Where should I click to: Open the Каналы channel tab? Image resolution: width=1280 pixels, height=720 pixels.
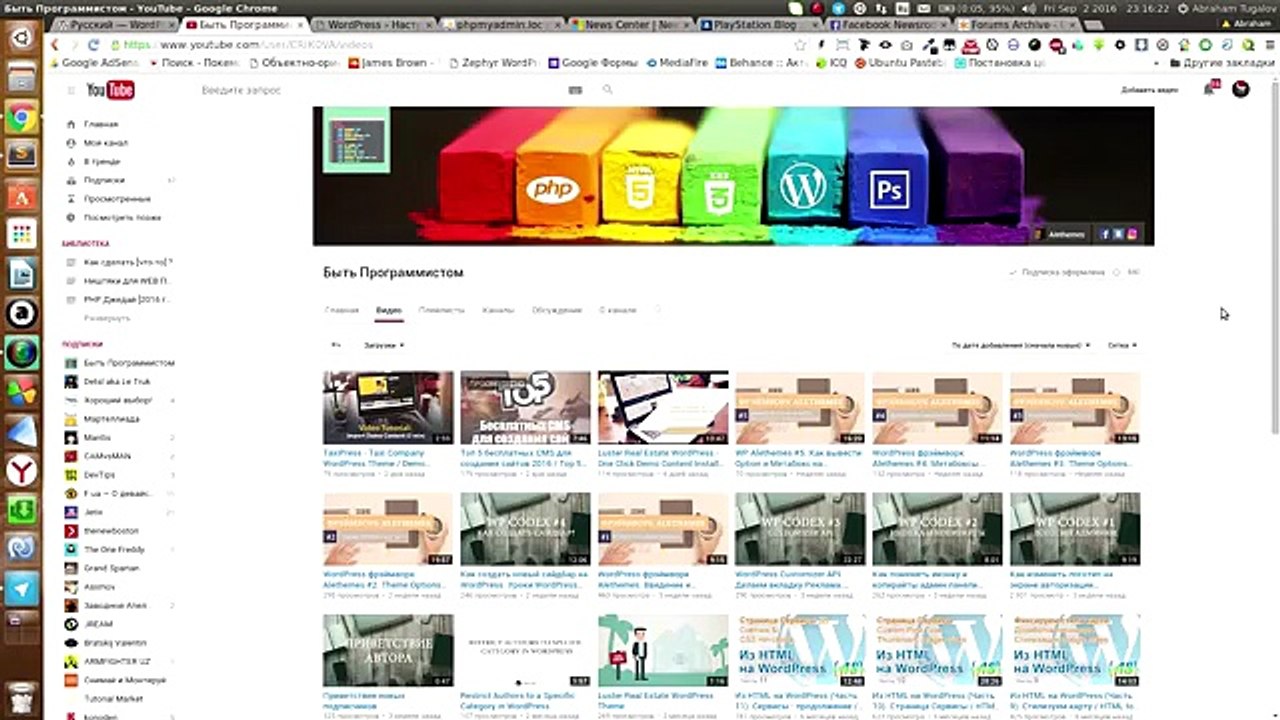pyautogui.click(x=498, y=310)
